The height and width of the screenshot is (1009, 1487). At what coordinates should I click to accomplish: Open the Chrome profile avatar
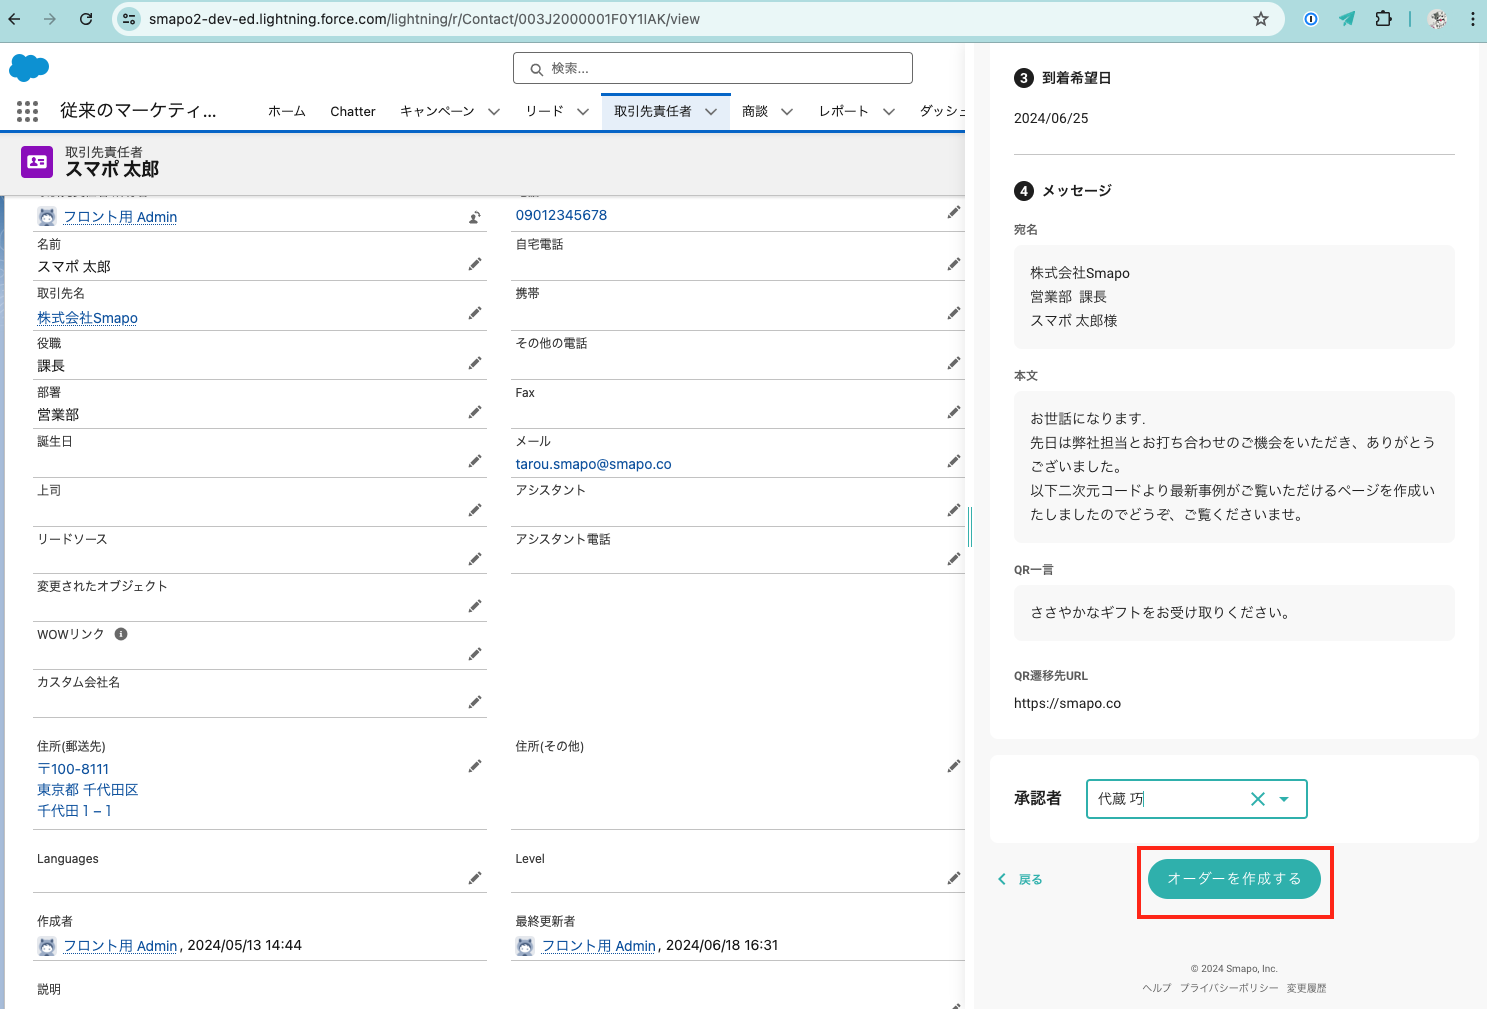click(1437, 19)
